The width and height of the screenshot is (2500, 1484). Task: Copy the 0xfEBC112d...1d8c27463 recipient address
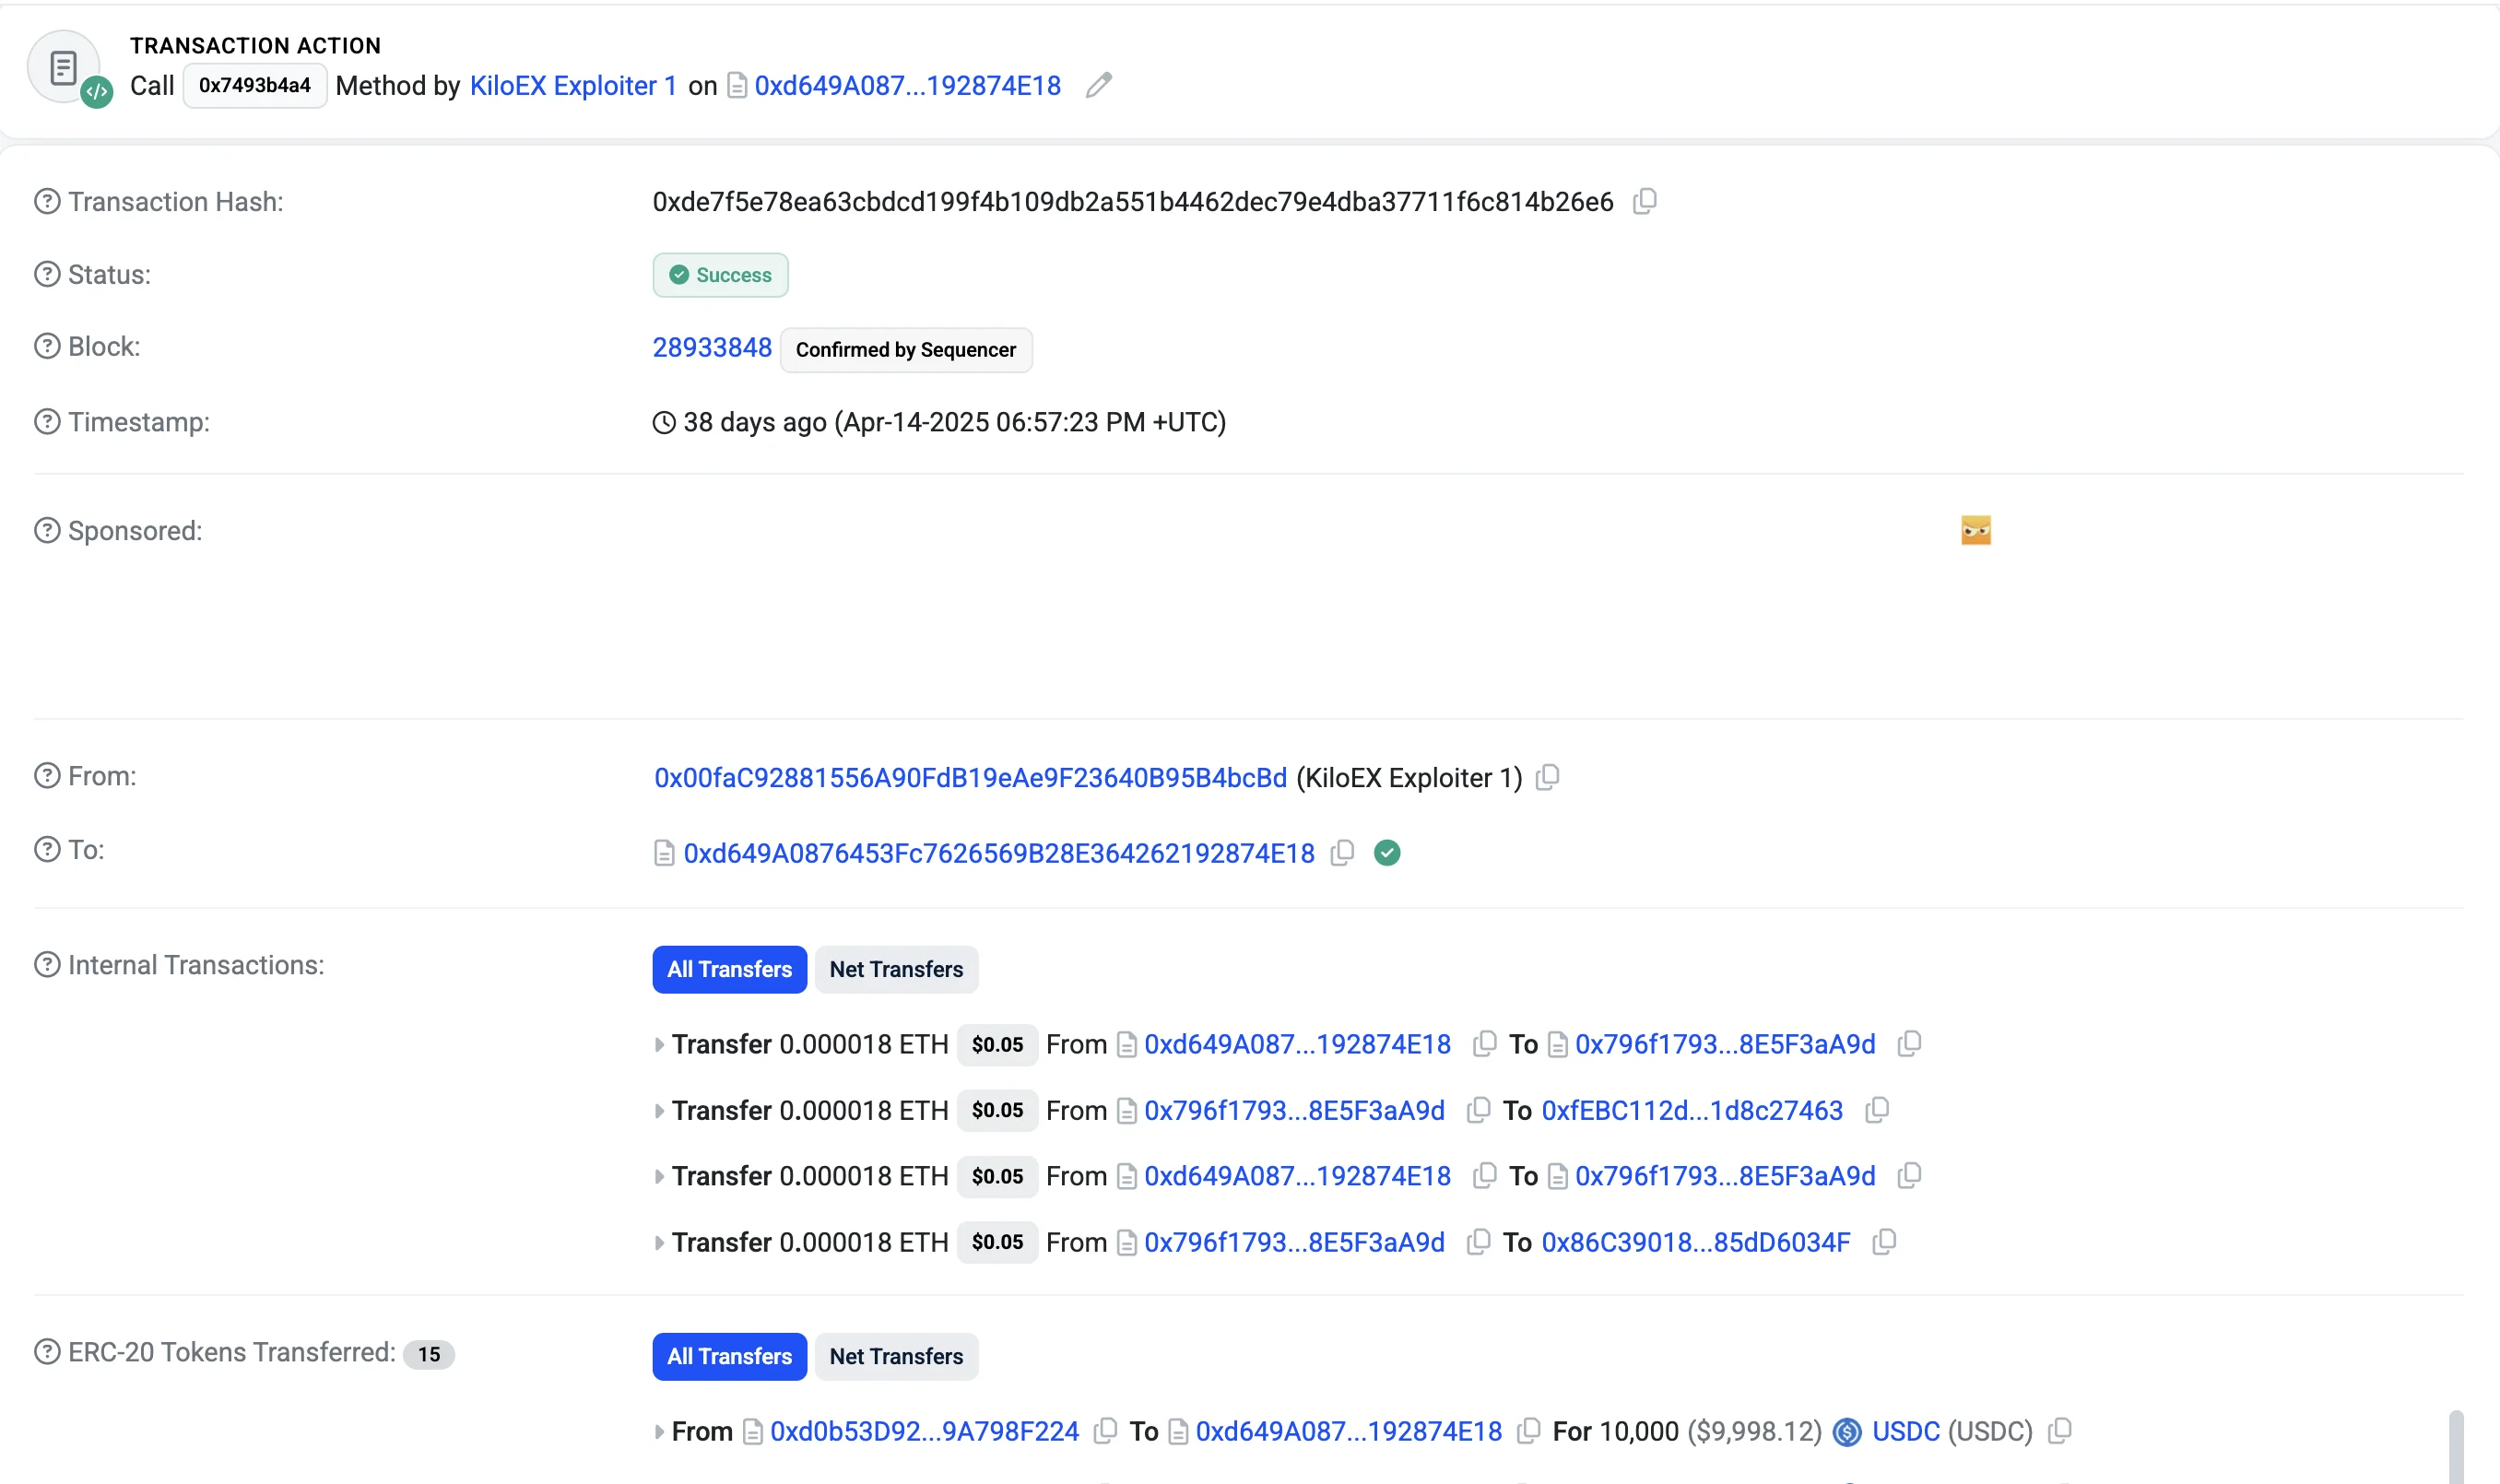[1877, 1110]
